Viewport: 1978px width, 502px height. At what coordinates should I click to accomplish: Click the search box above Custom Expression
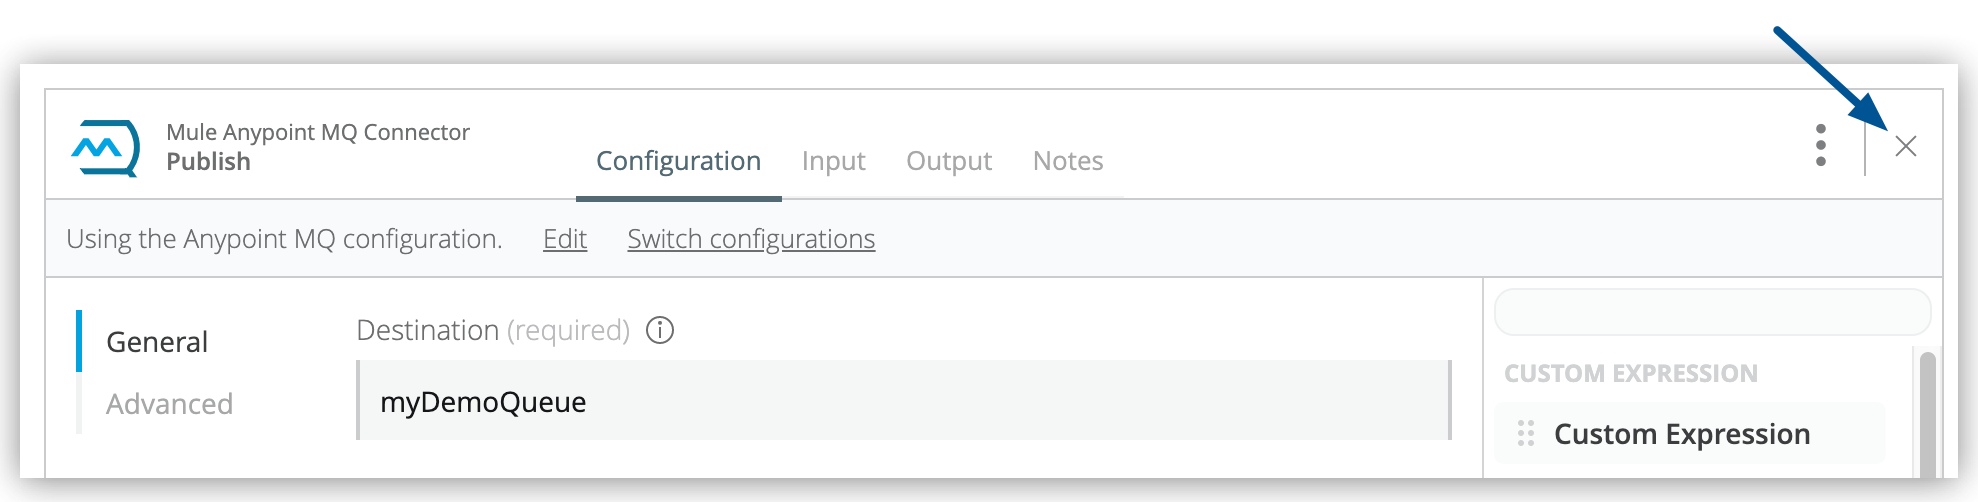1711,313
